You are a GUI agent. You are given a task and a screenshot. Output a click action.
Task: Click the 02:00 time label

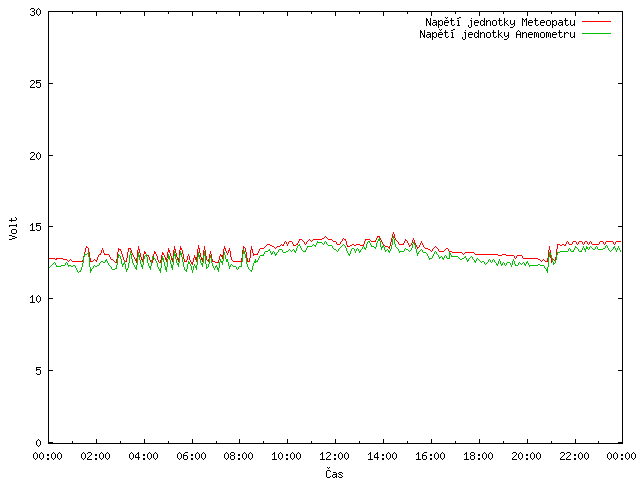(96, 456)
